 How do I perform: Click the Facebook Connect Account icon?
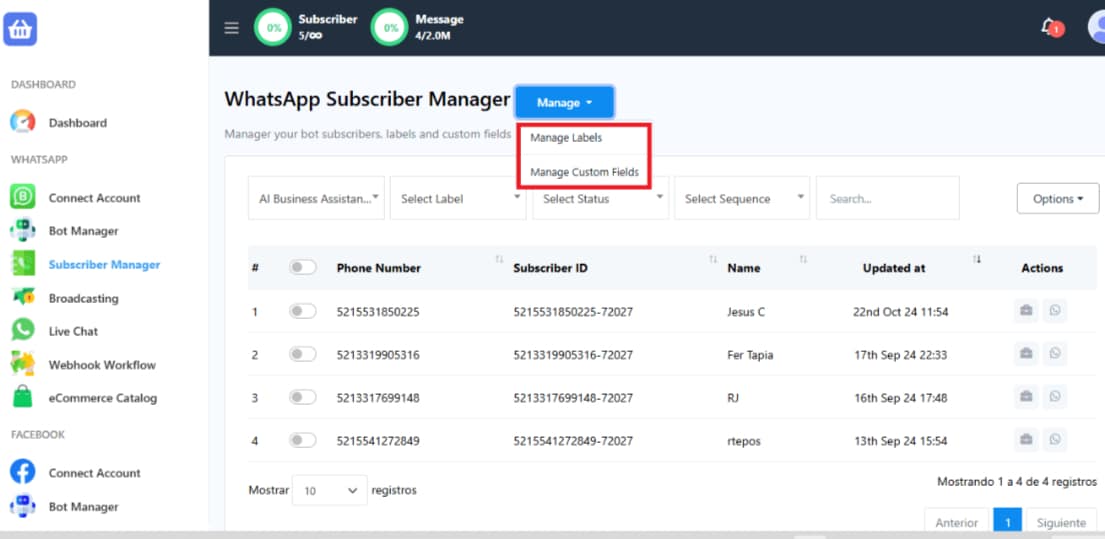[x=22, y=473]
